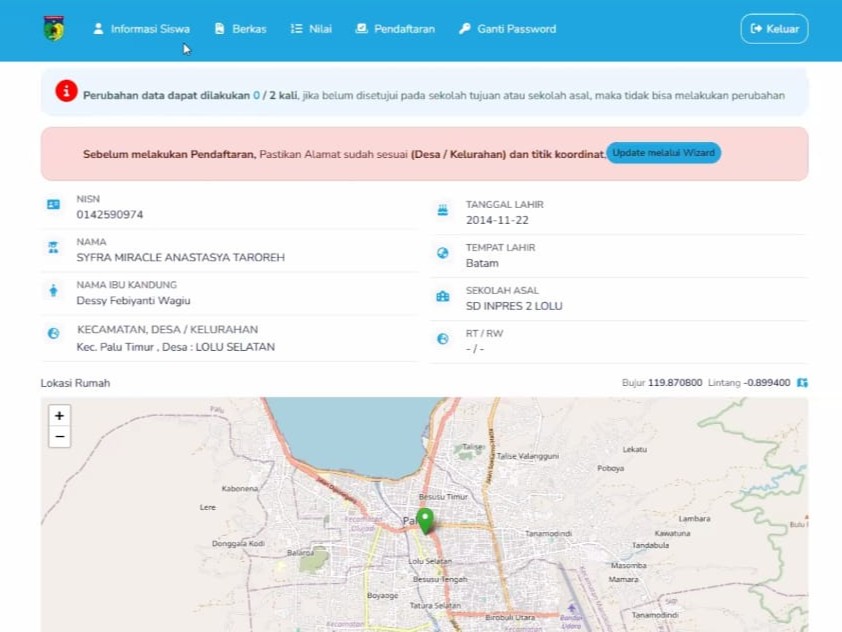Click the Keluar logout button

coord(774,29)
